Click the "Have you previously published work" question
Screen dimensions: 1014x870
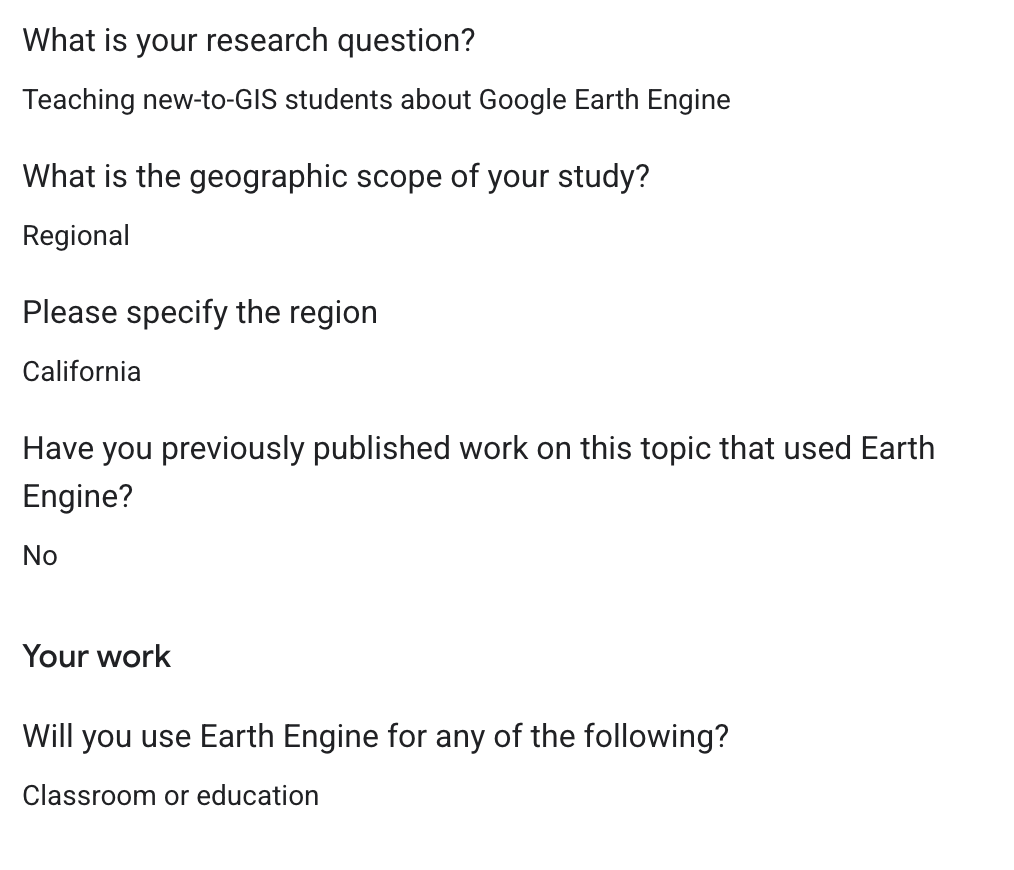pyautogui.click(x=478, y=449)
